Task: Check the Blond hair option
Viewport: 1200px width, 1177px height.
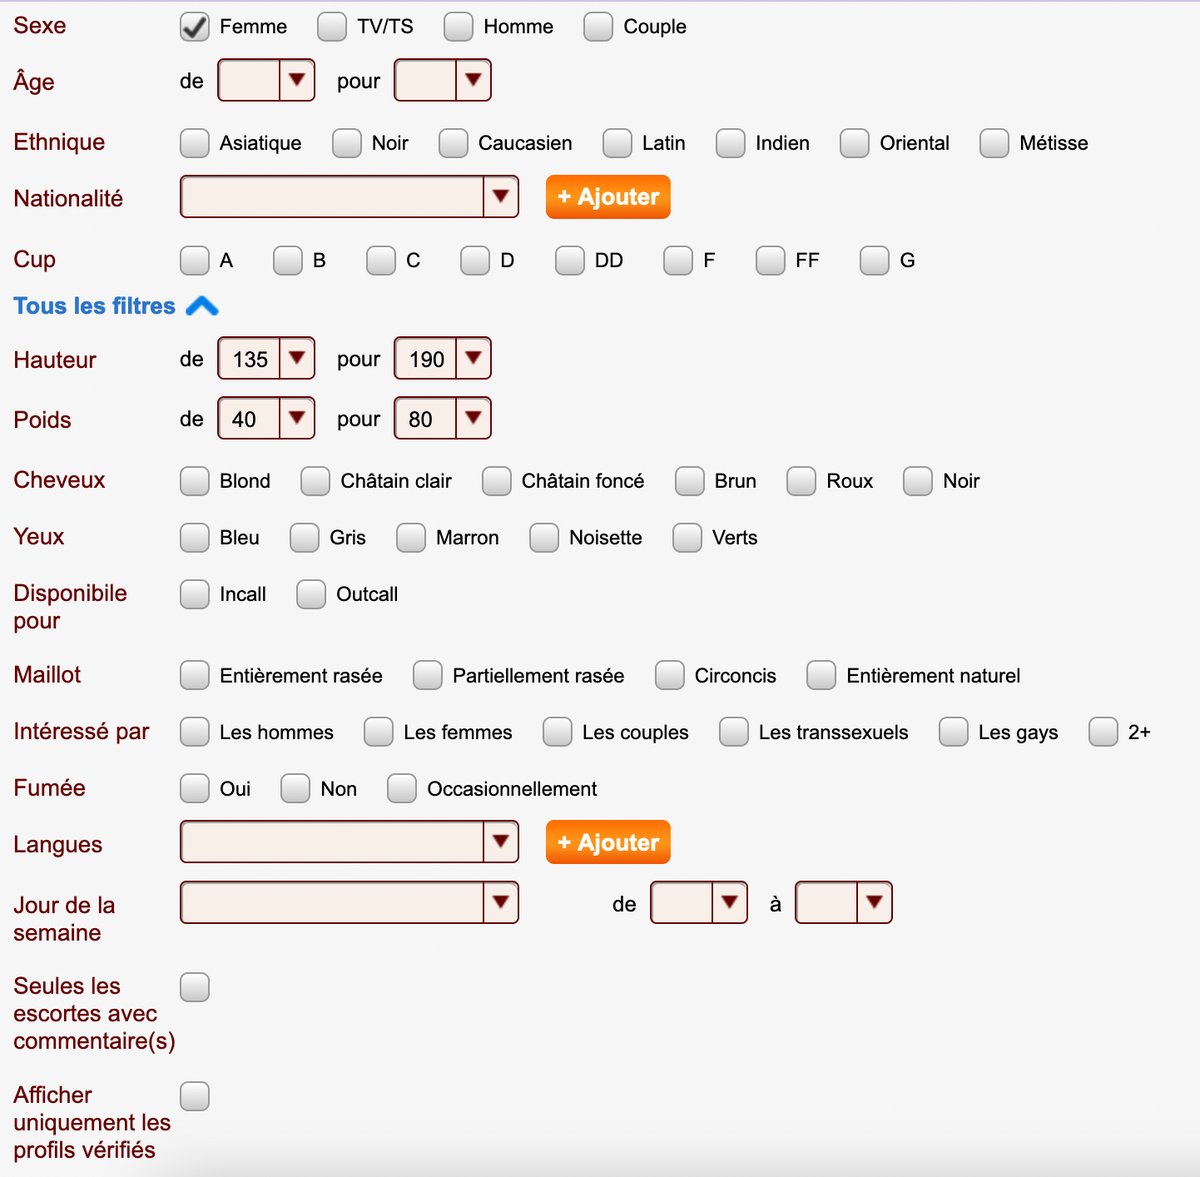Action: (x=195, y=481)
